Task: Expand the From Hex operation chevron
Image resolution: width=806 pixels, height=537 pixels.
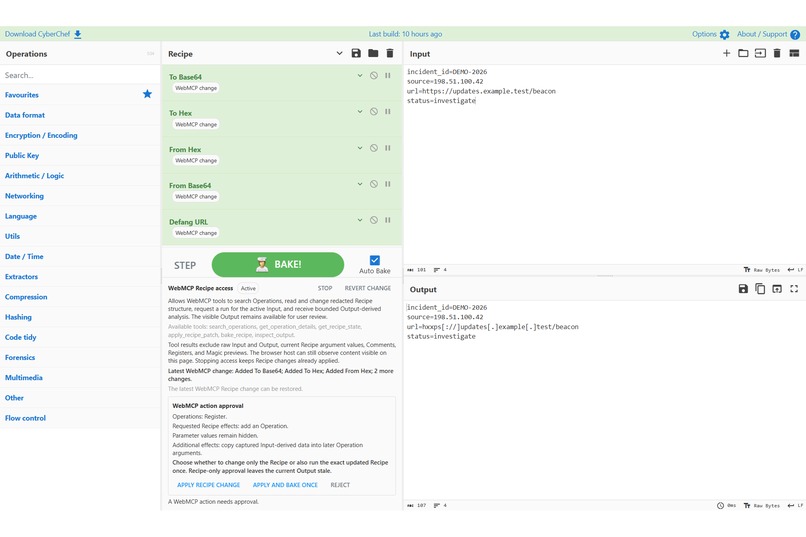Action: [360, 148]
